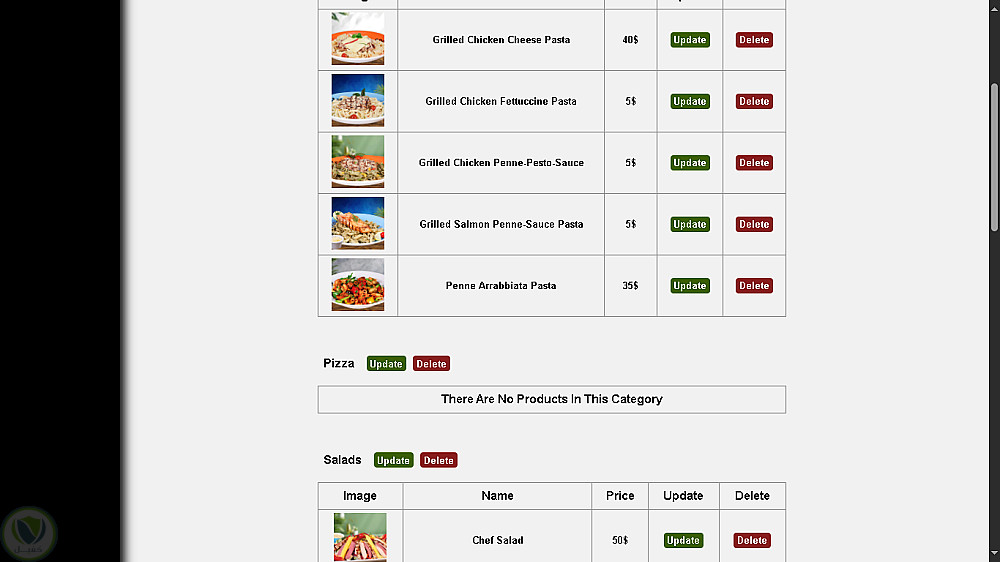Click Update for Chef Salad
The height and width of the screenshot is (562, 1000).
coord(683,540)
